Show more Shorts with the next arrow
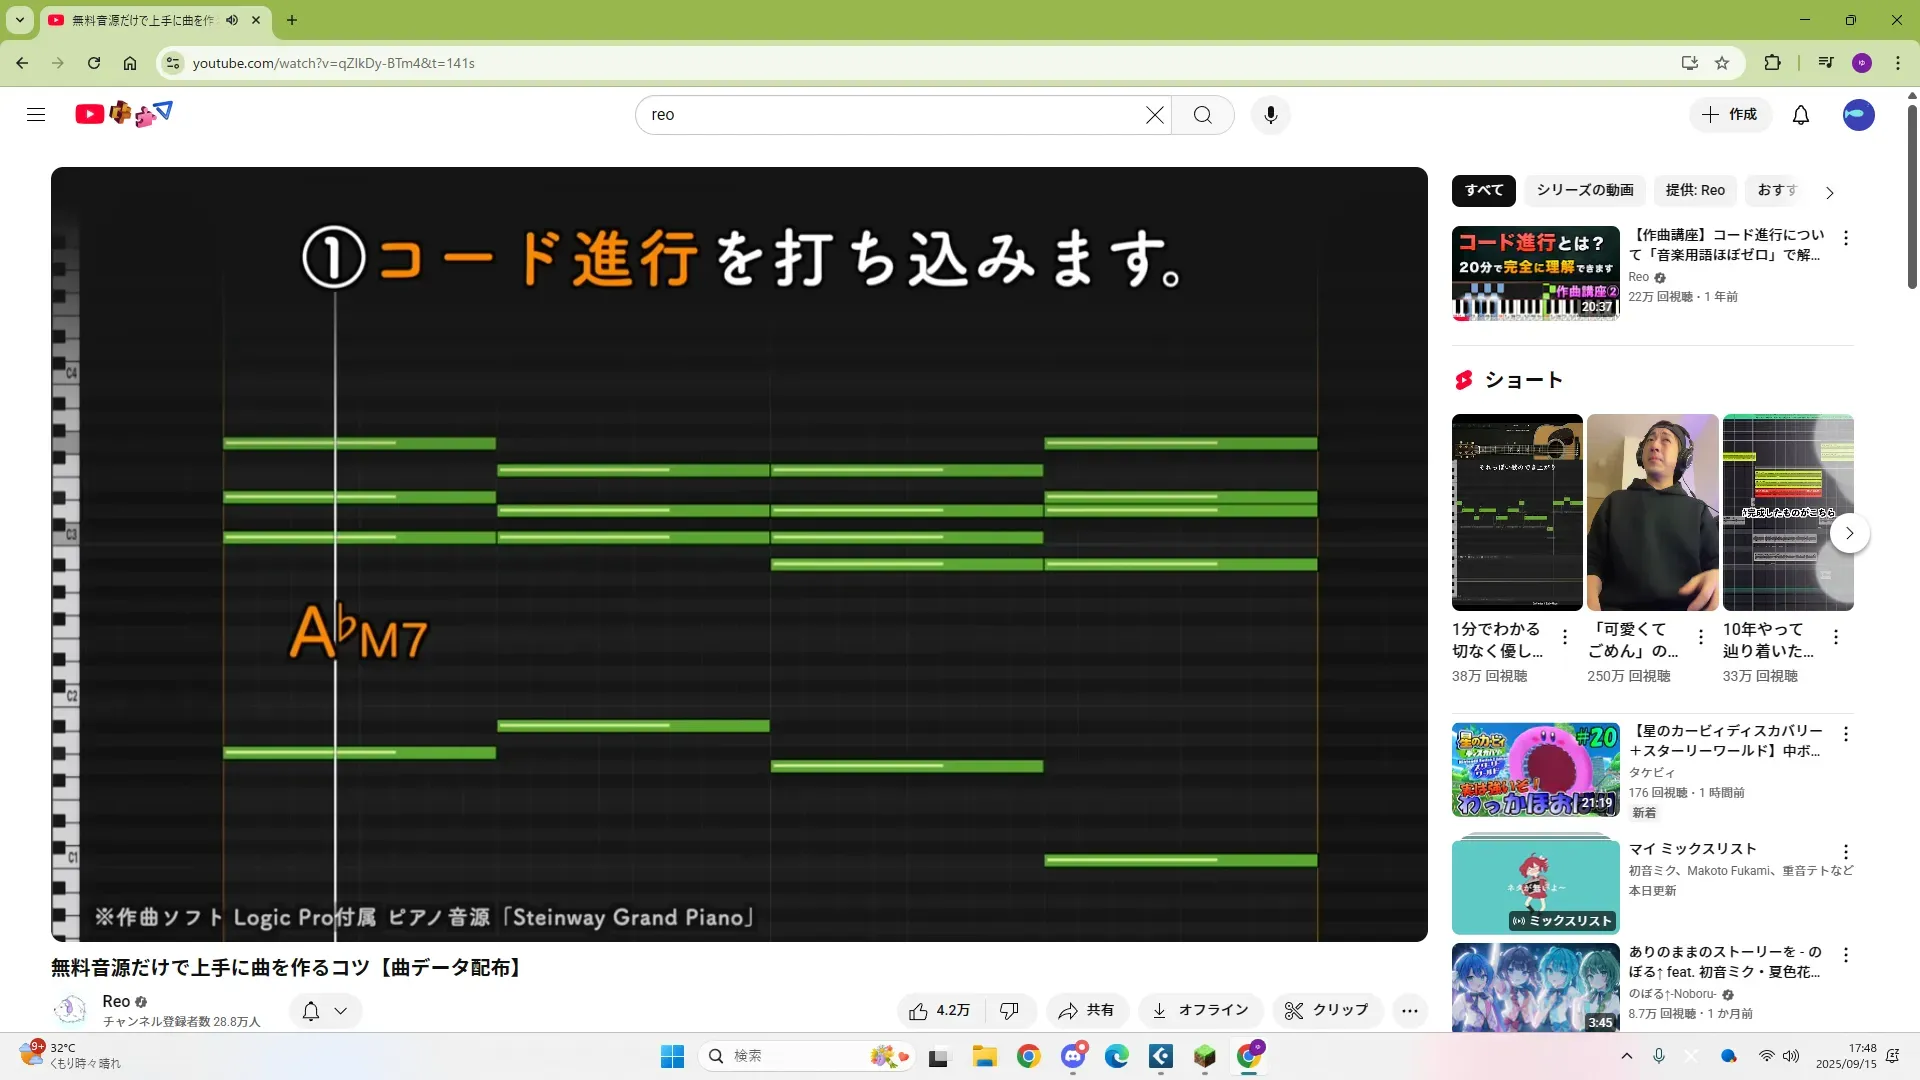This screenshot has width=1920, height=1080. tap(1849, 533)
